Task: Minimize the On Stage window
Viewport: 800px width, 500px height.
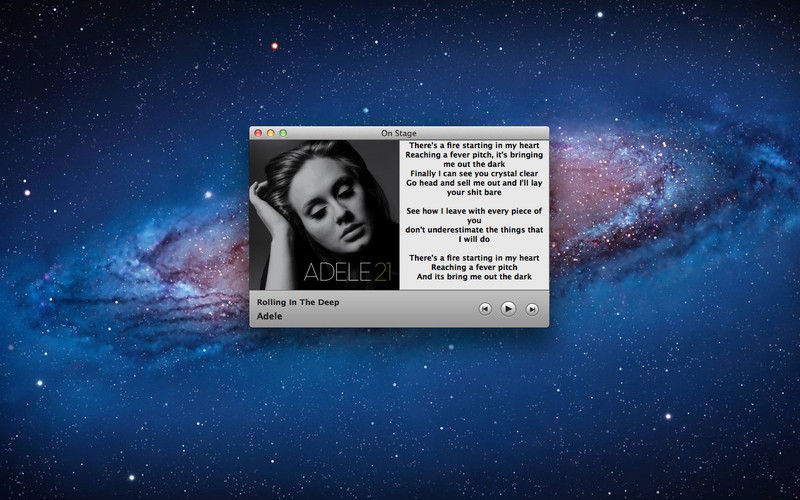Action: pos(270,133)
